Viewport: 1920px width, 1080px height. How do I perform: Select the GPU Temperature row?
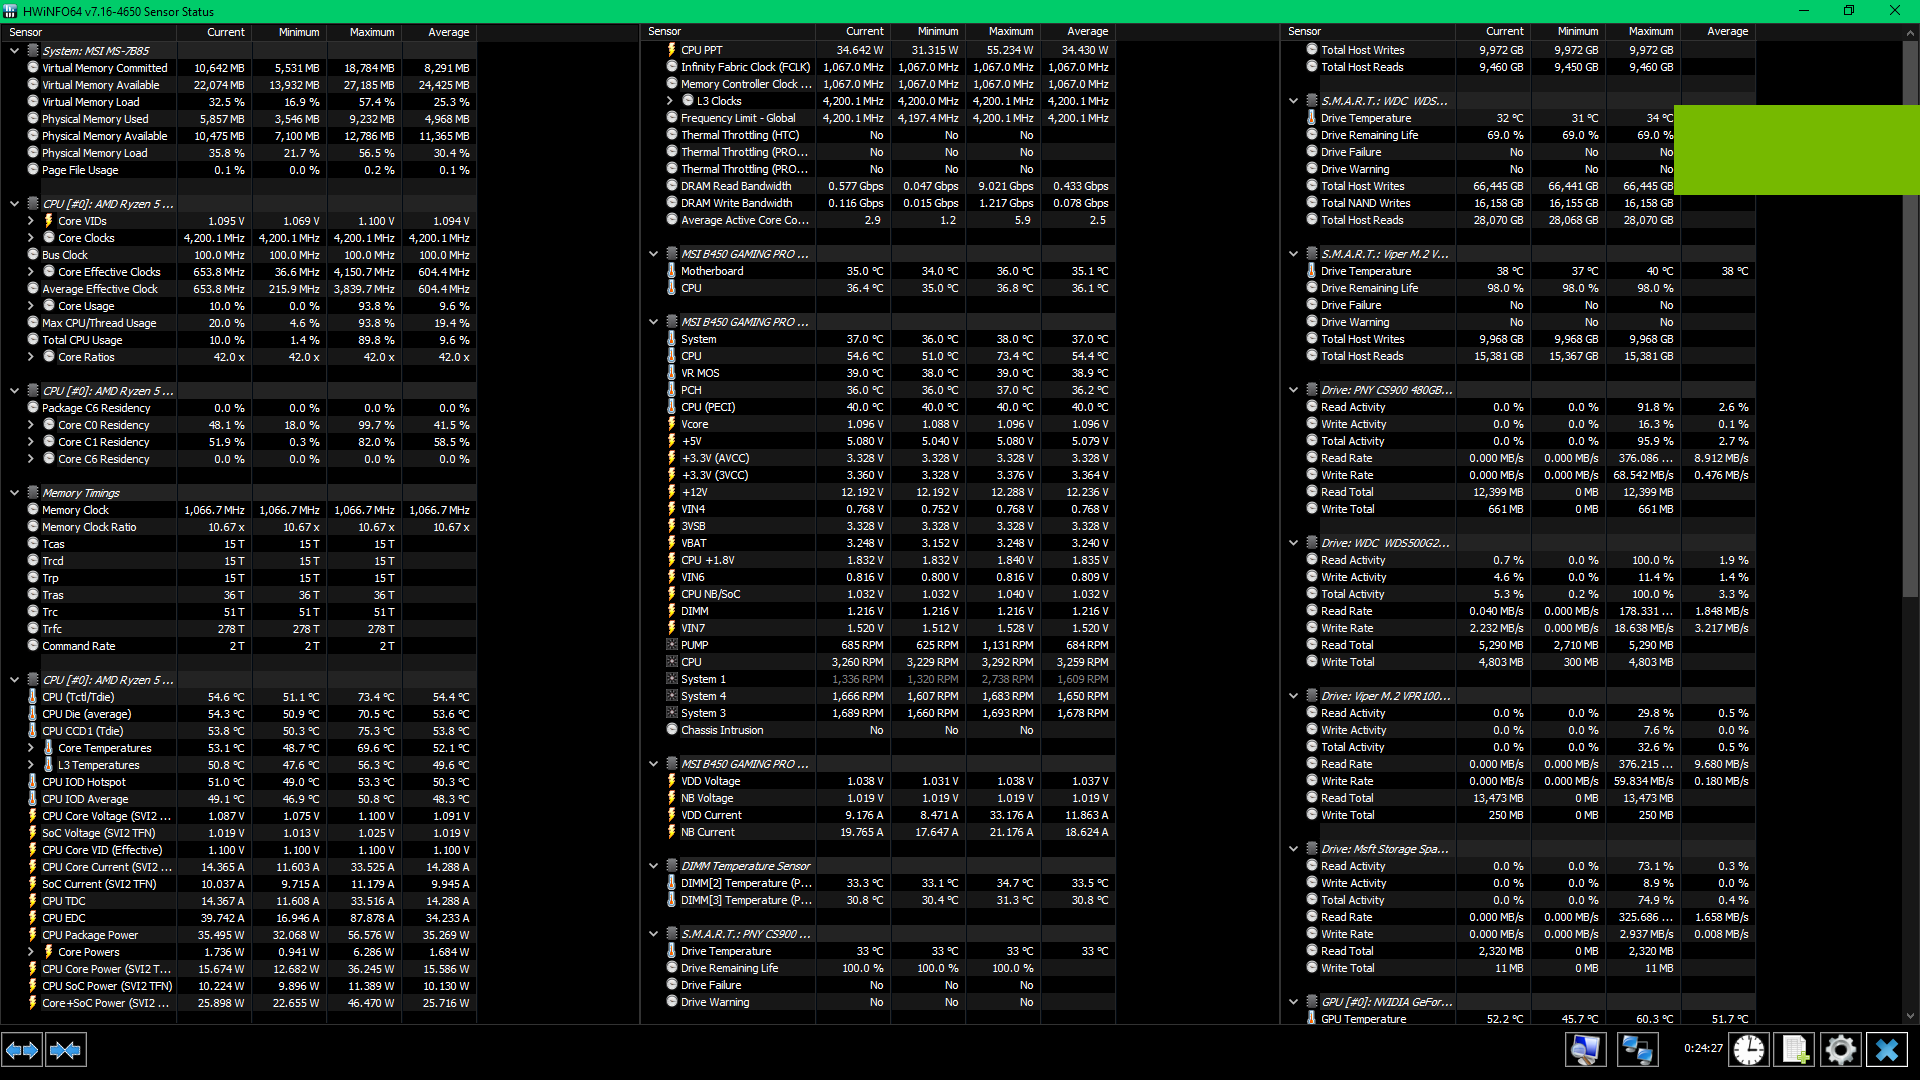coord(1363,1019)
